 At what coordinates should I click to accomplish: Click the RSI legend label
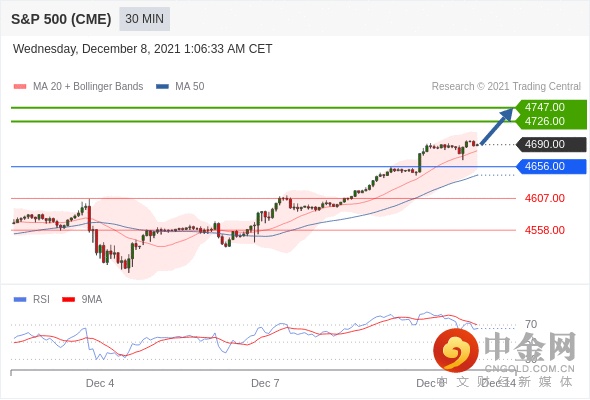[41, 300]
